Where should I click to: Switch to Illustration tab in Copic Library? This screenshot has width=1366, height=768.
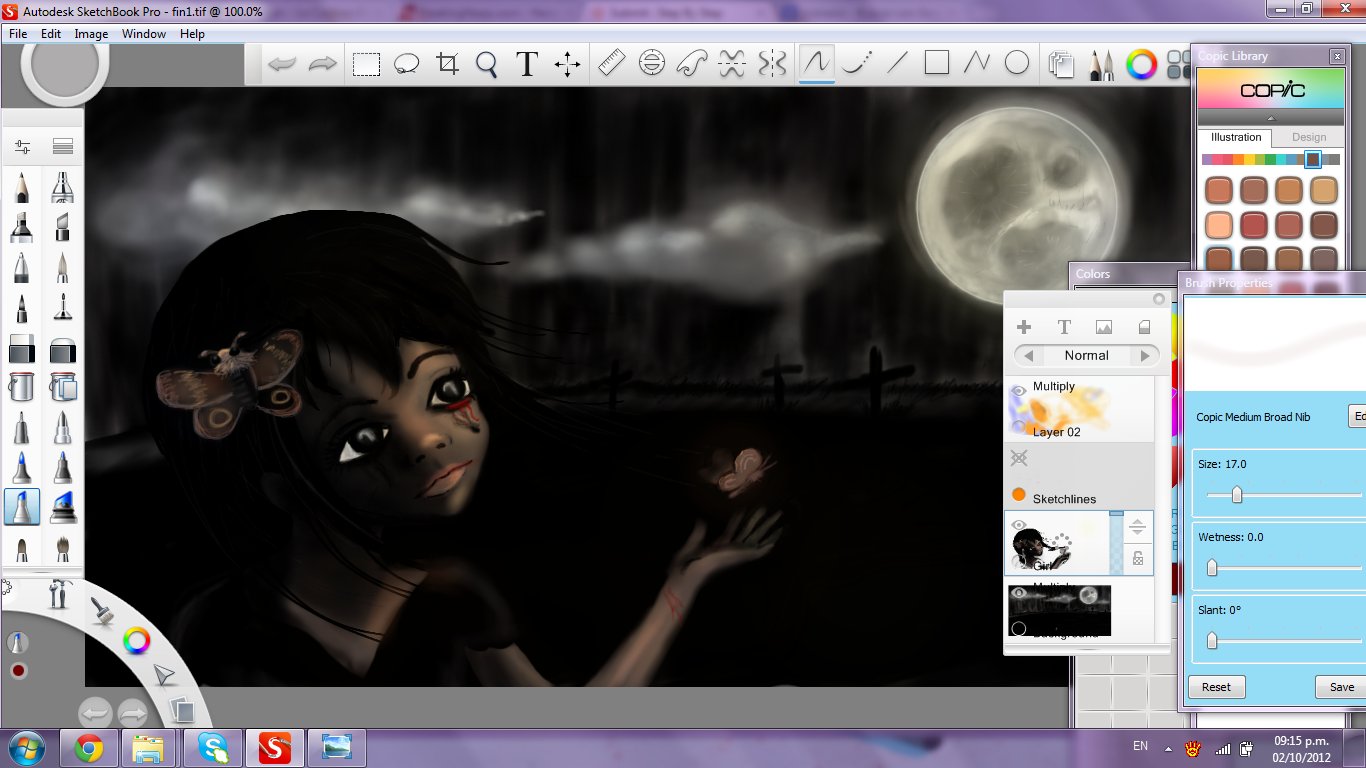click(1236, 138)
